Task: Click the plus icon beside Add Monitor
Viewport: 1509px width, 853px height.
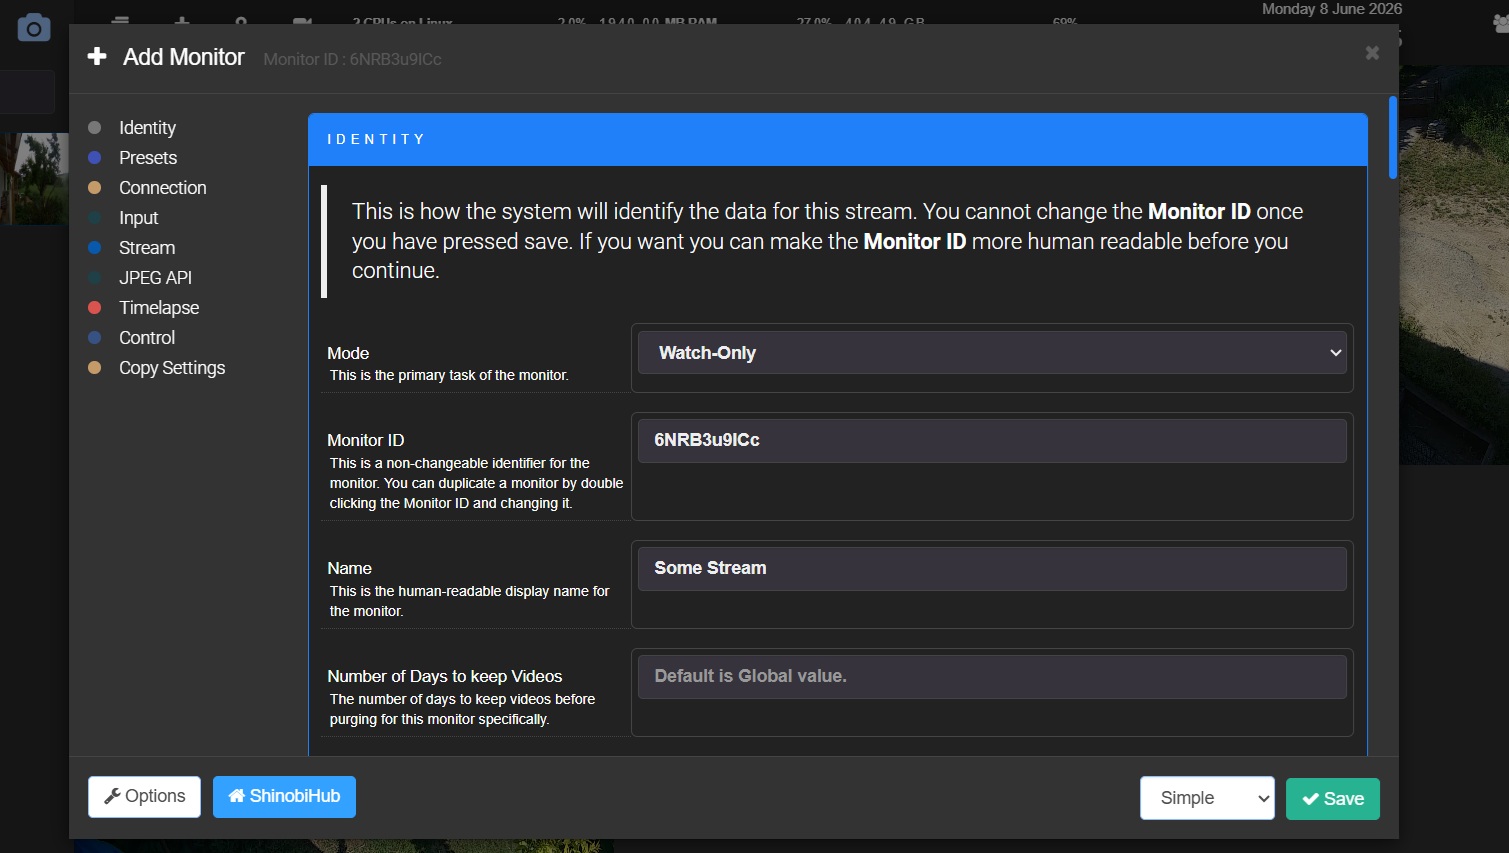Action: tap(97, 57)
